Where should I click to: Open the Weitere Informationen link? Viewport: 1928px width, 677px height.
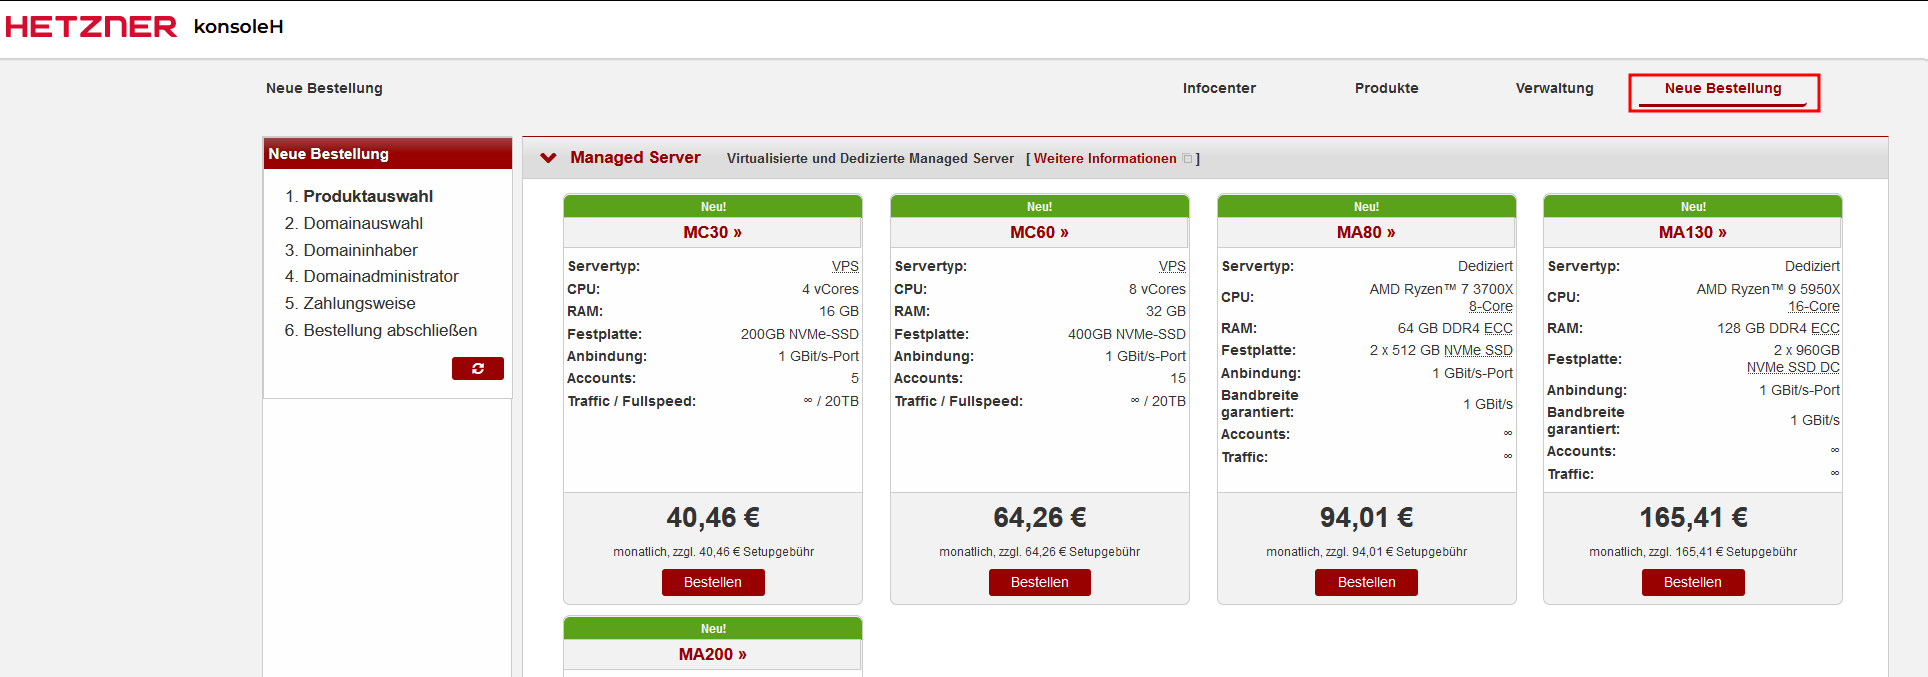point(1104,159)
